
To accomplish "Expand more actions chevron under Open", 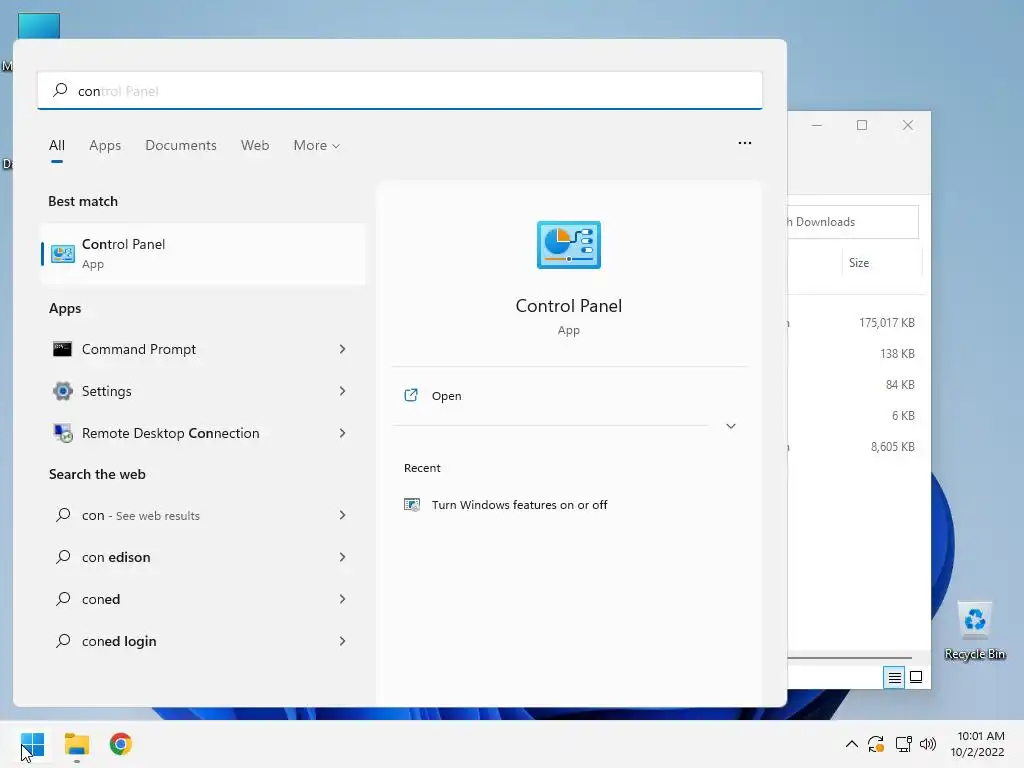I will 731,426.
